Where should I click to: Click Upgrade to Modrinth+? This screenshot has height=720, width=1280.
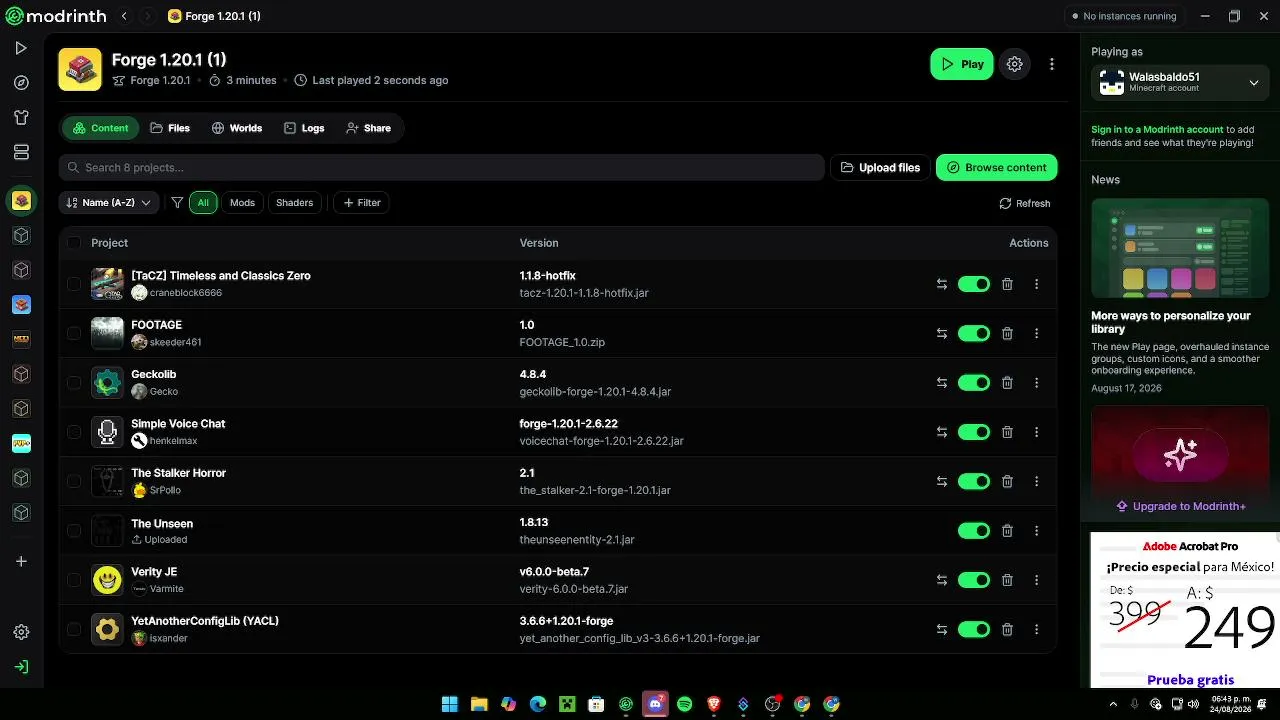1180,506
